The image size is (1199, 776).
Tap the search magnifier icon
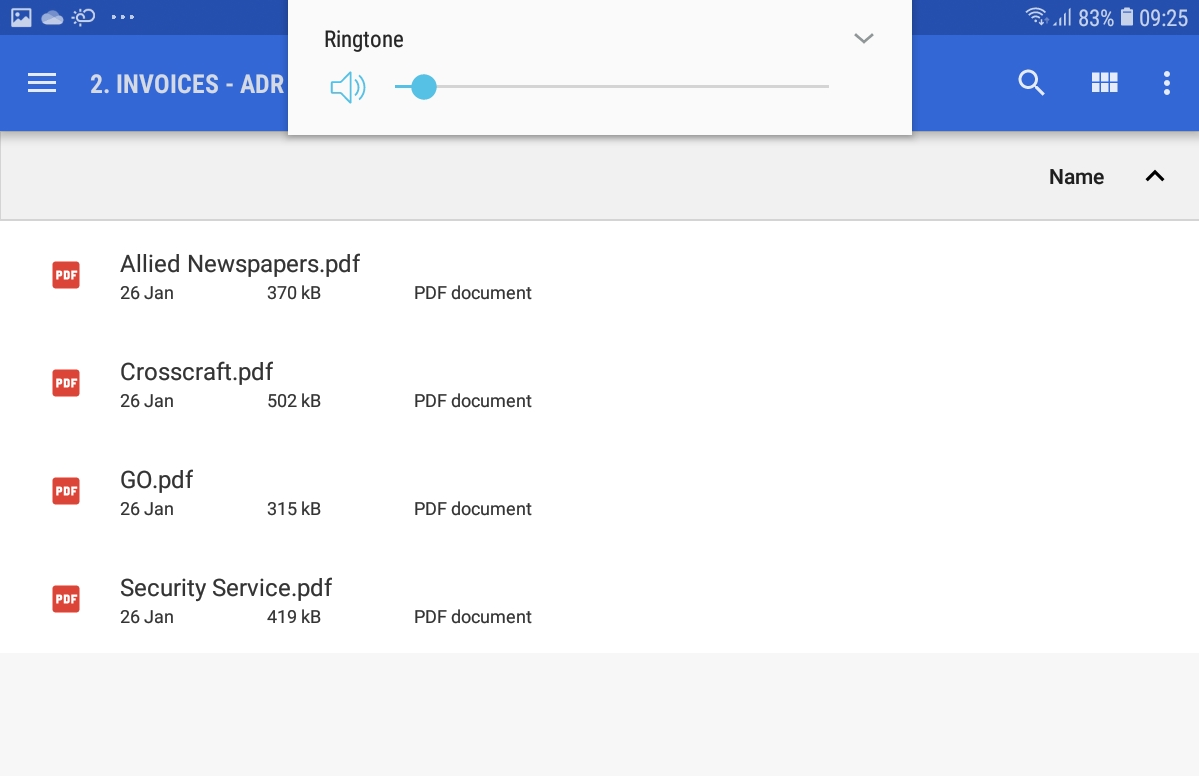[x=1031, y=84]
